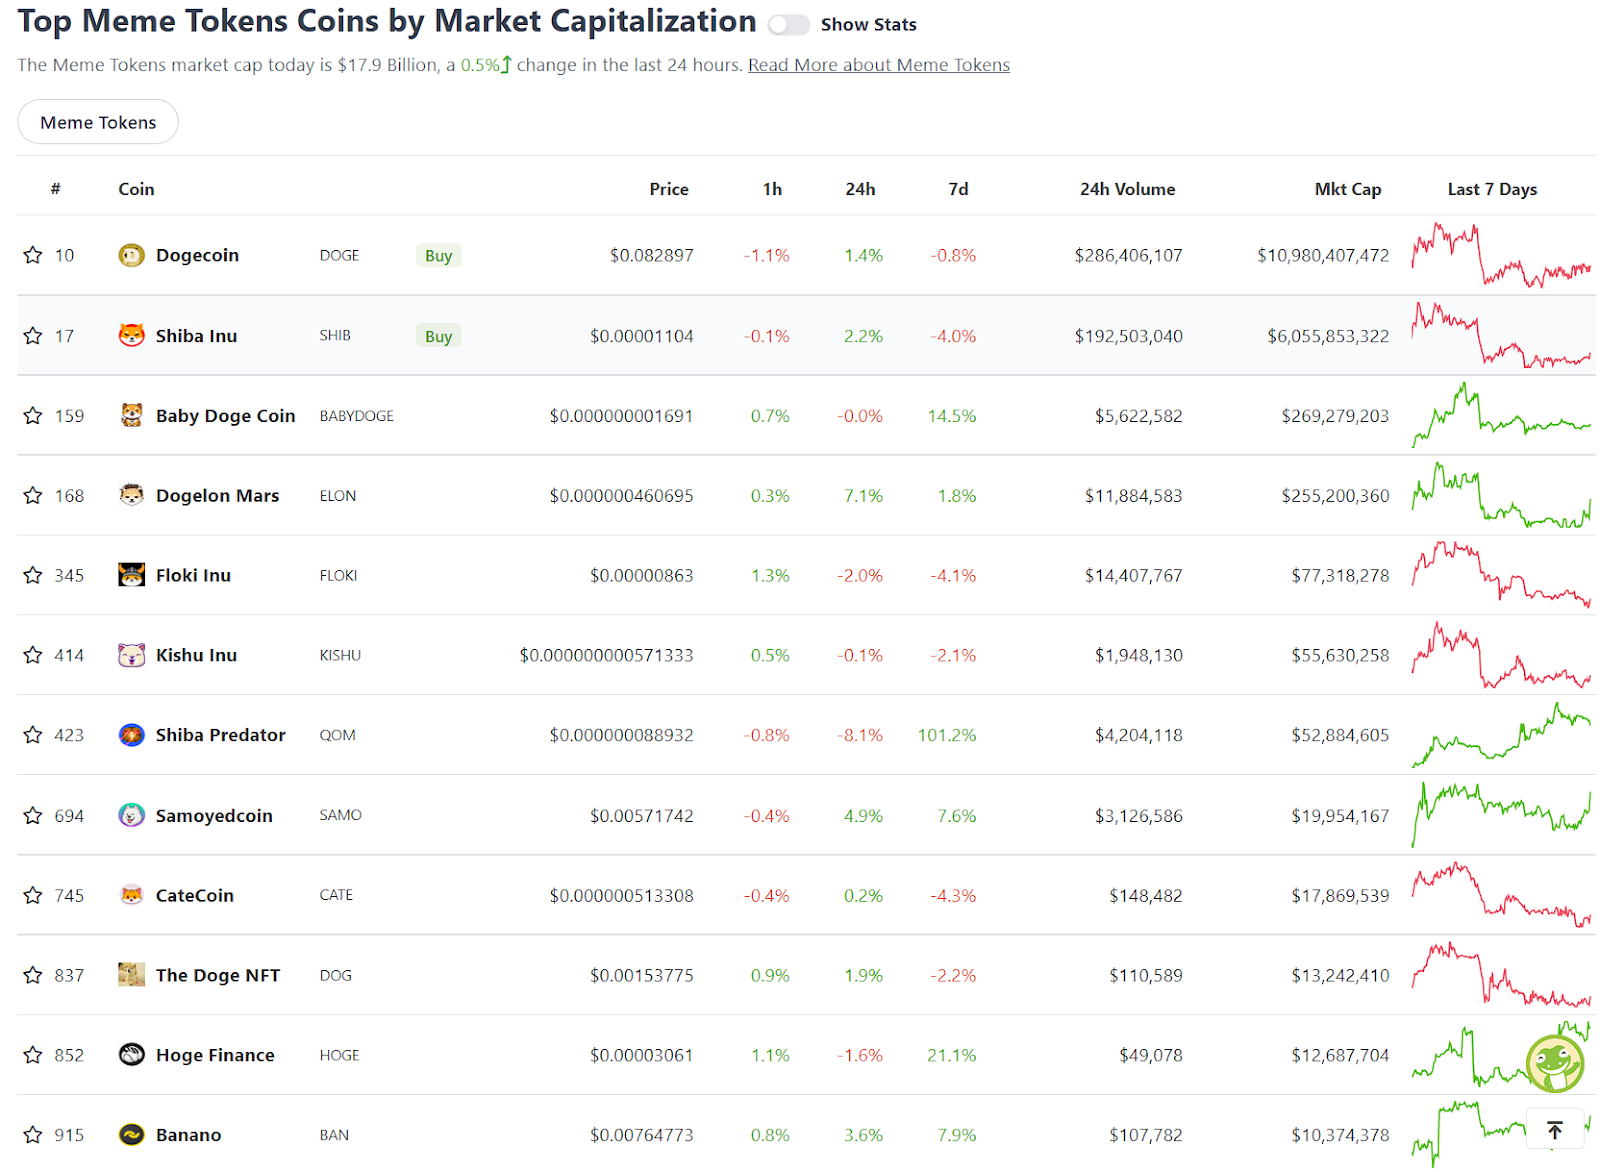Sort table by Price column header

(669, 189)
